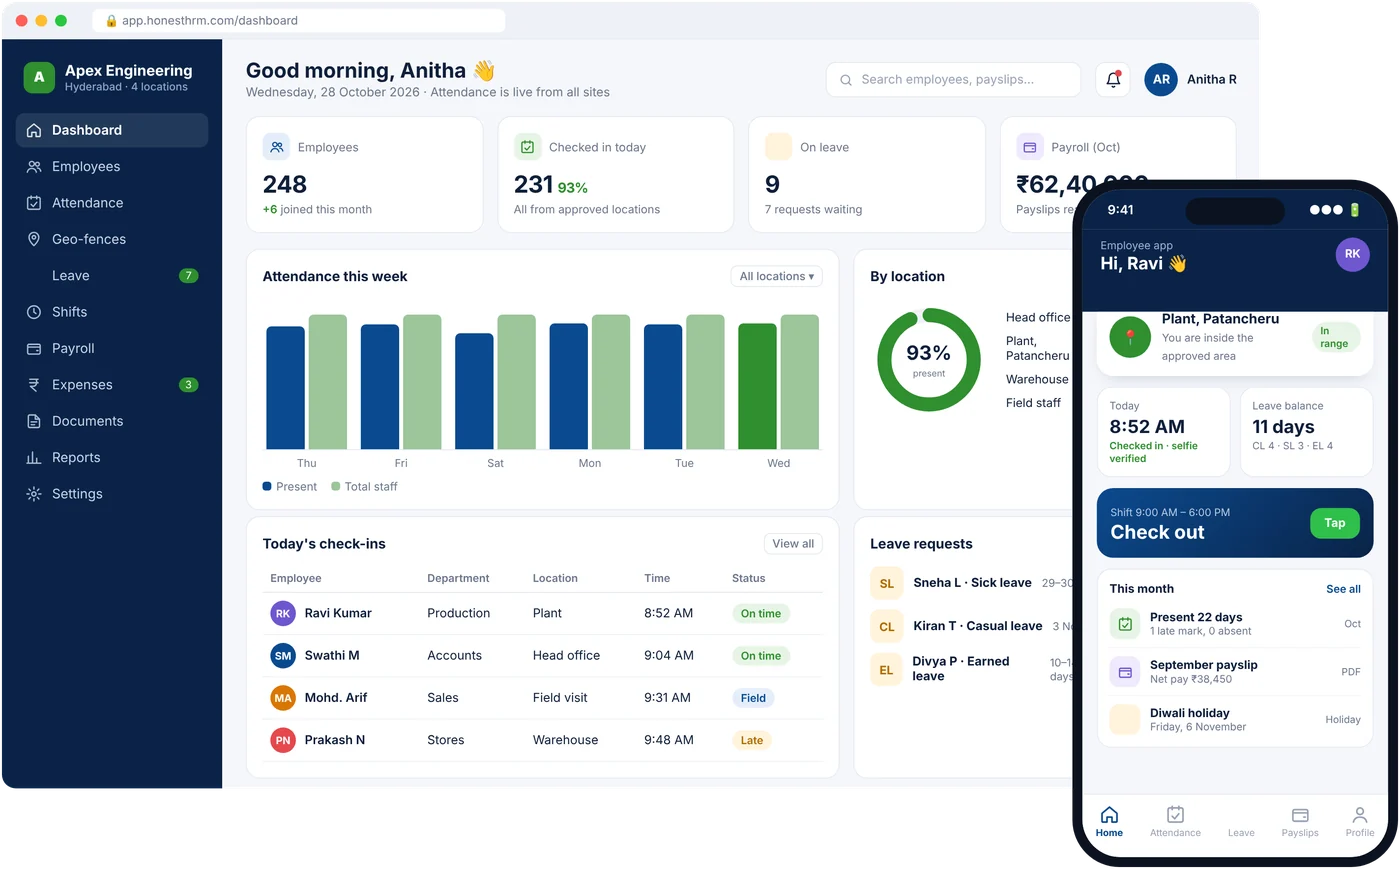Tap the green Tap button to check out
The image size is (1400, 869).
point(1335,523)
